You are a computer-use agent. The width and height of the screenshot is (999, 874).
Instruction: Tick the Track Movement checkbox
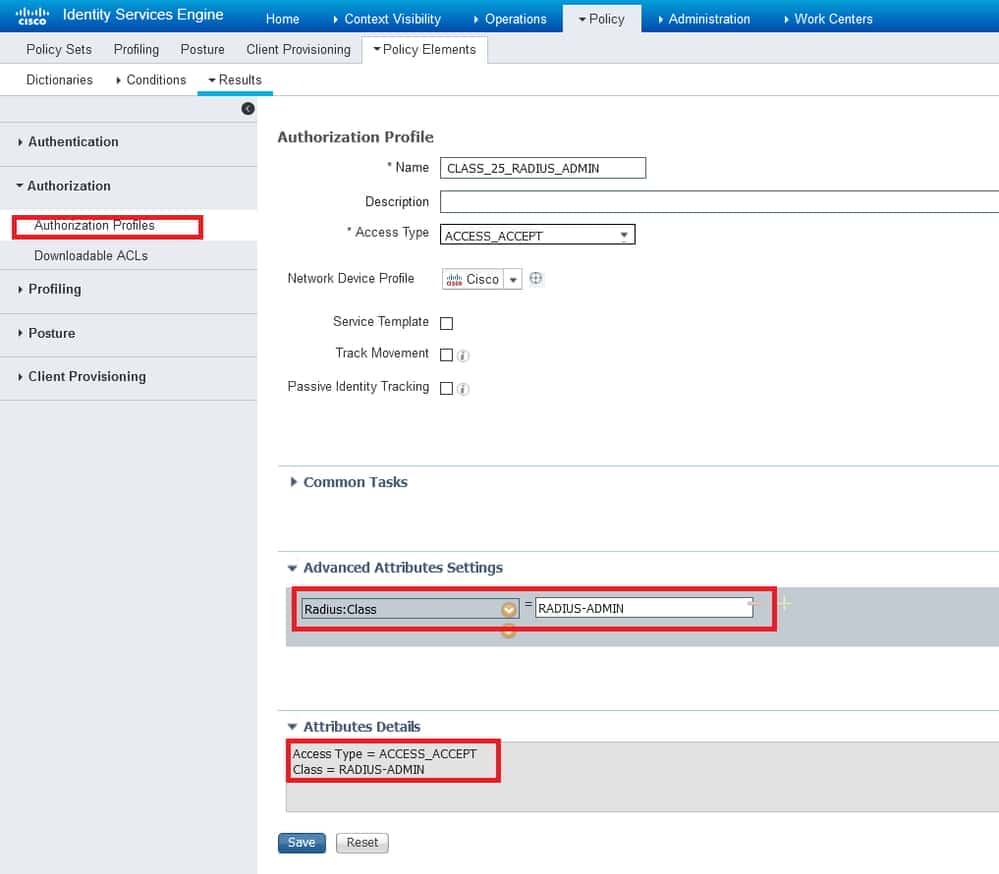[447, 355]
